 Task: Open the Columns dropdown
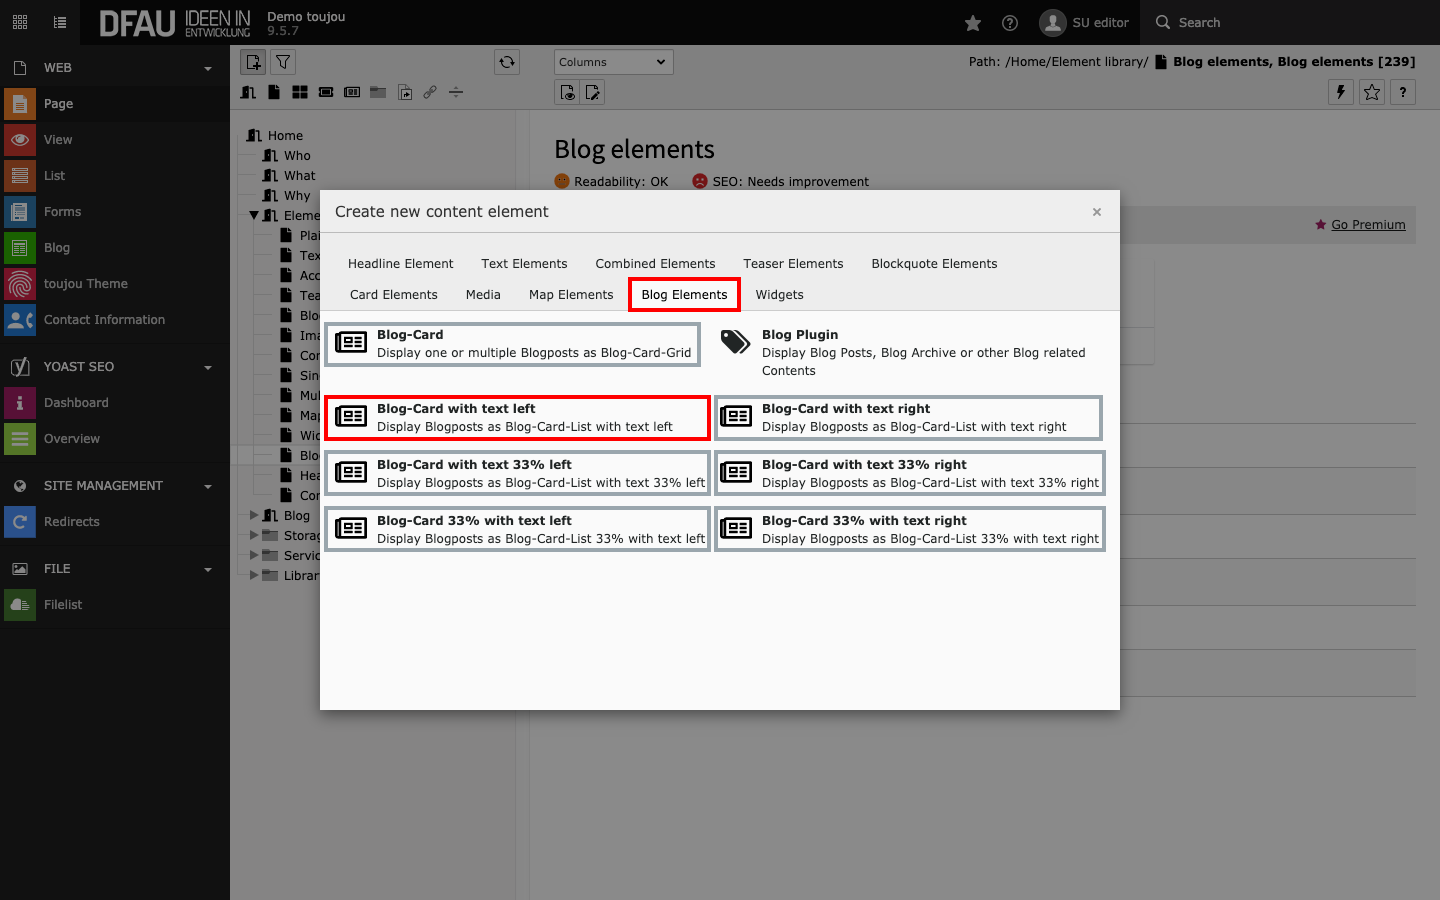click(x=613, y=62)
